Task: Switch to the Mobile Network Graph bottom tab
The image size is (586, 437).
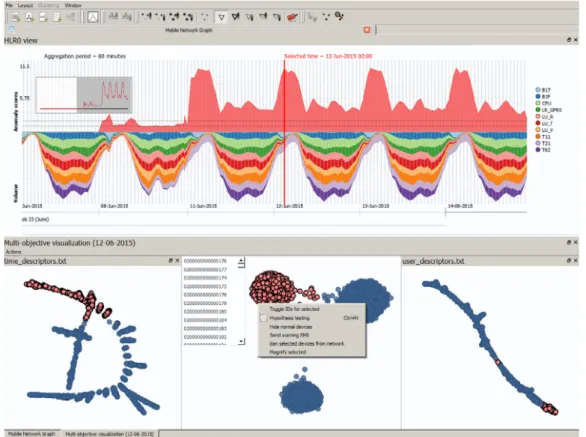Action: point(31,434)
